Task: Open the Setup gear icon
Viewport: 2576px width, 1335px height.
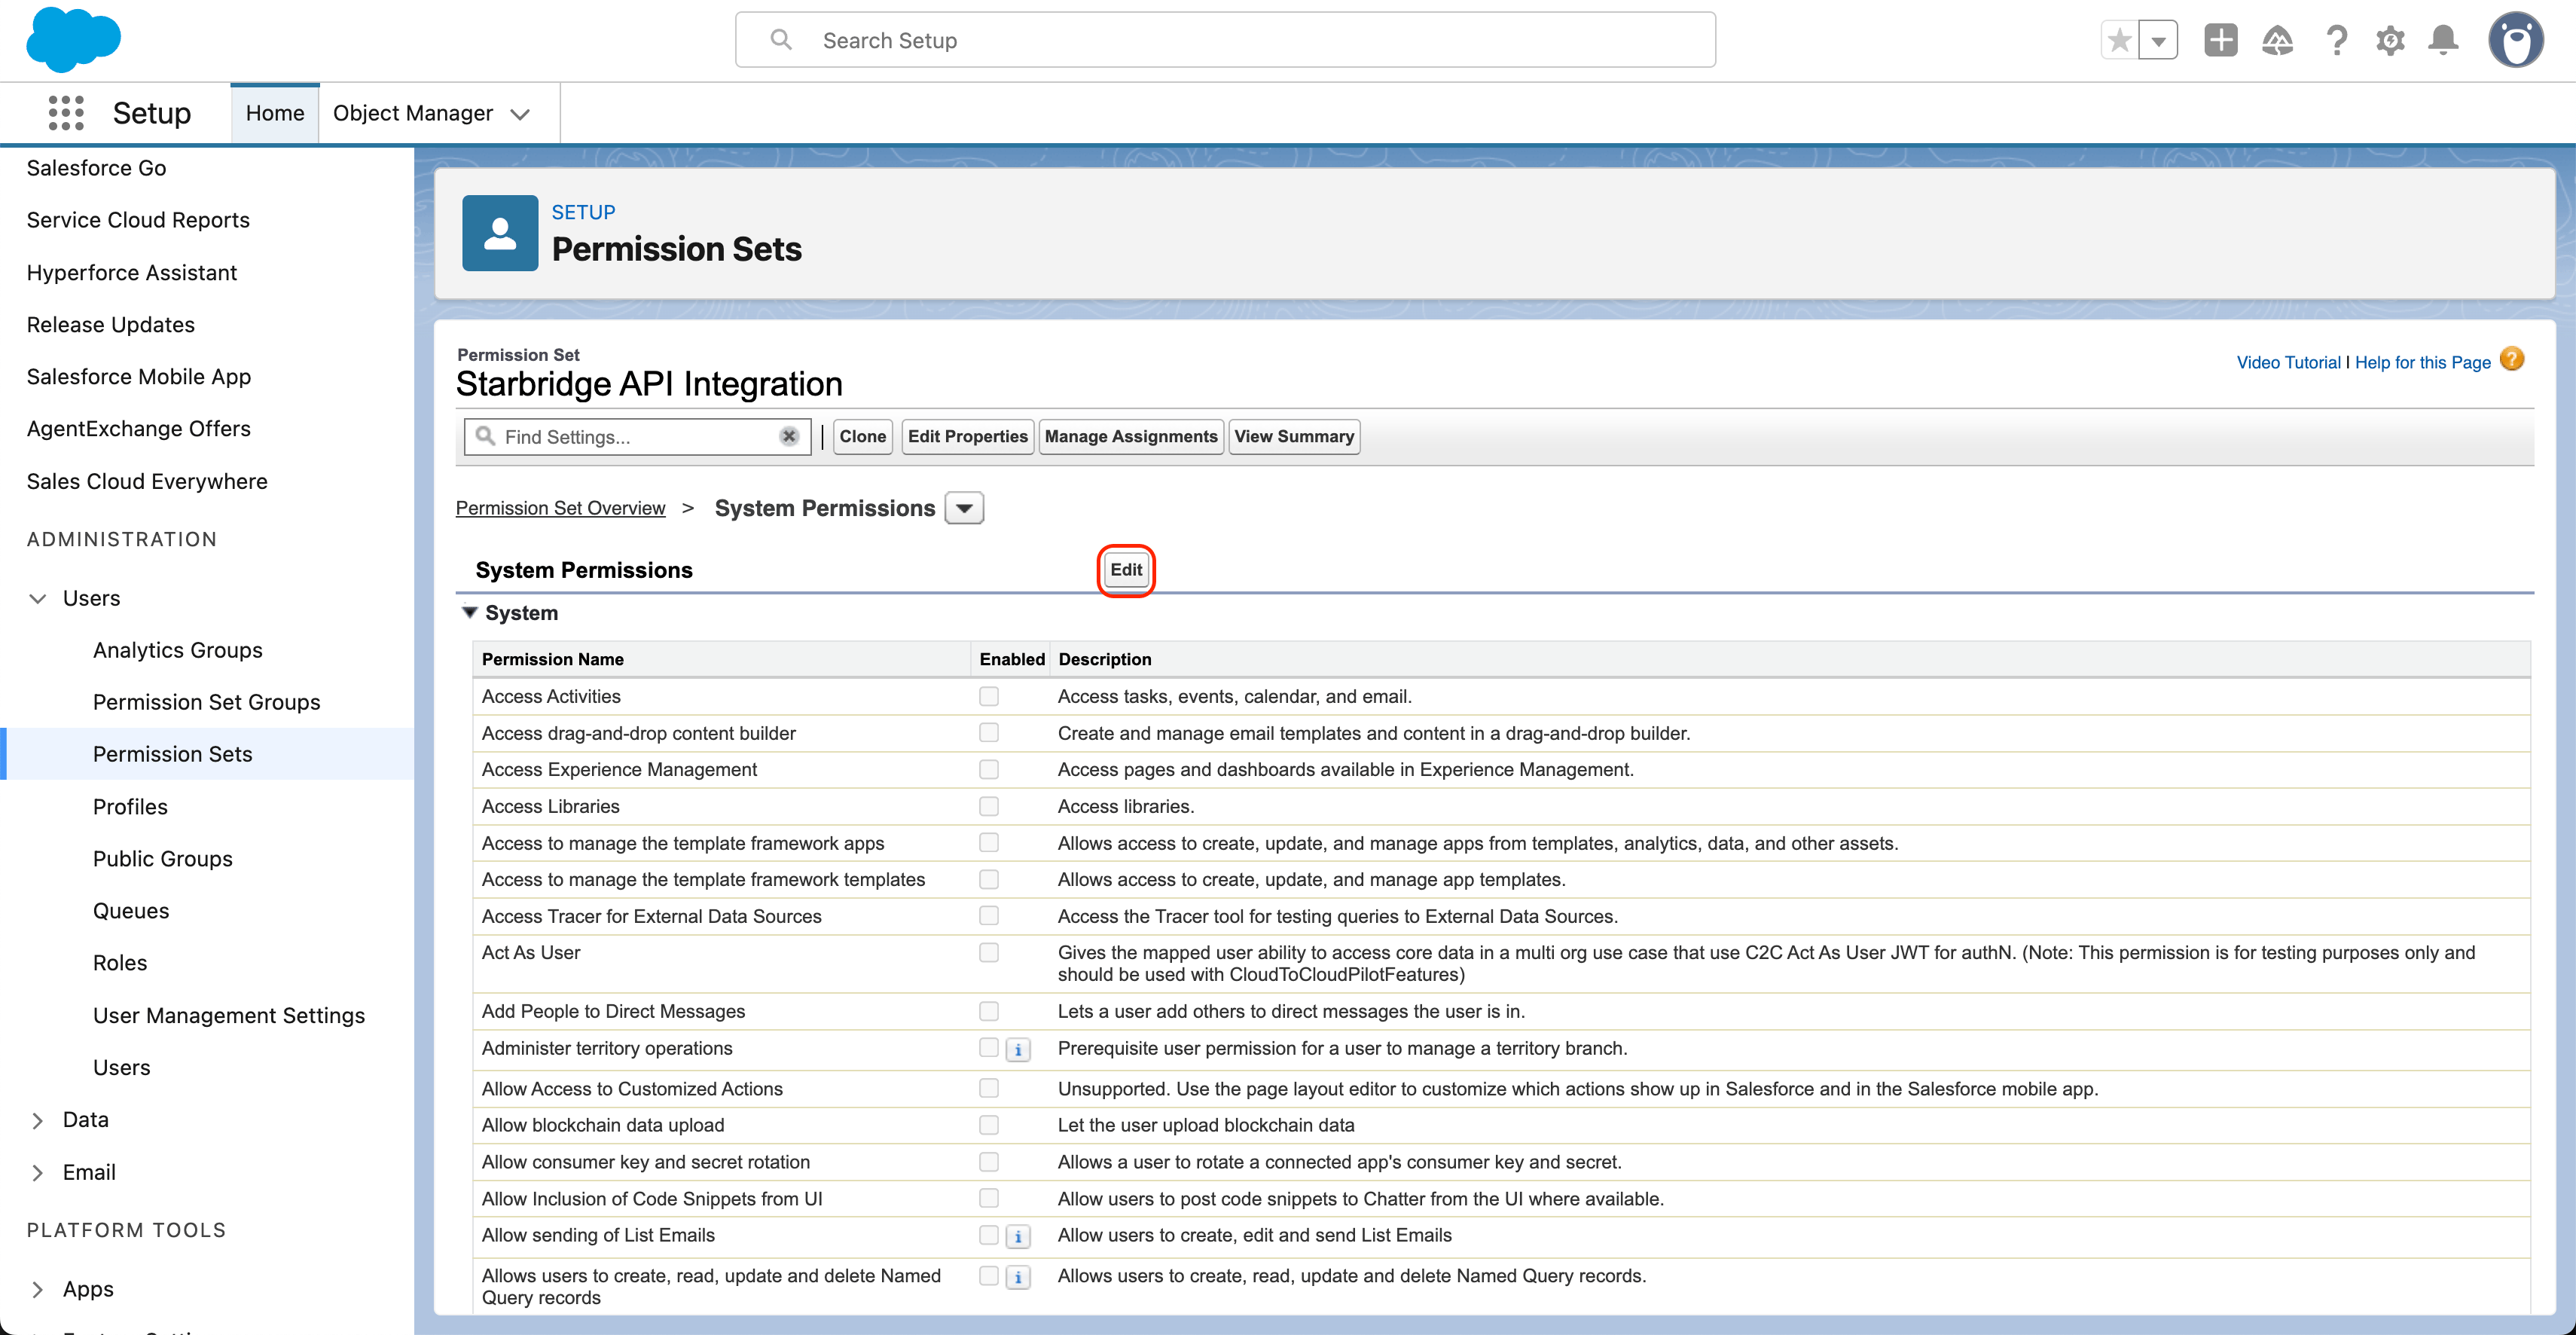Action: click(x=2390, y=40)
